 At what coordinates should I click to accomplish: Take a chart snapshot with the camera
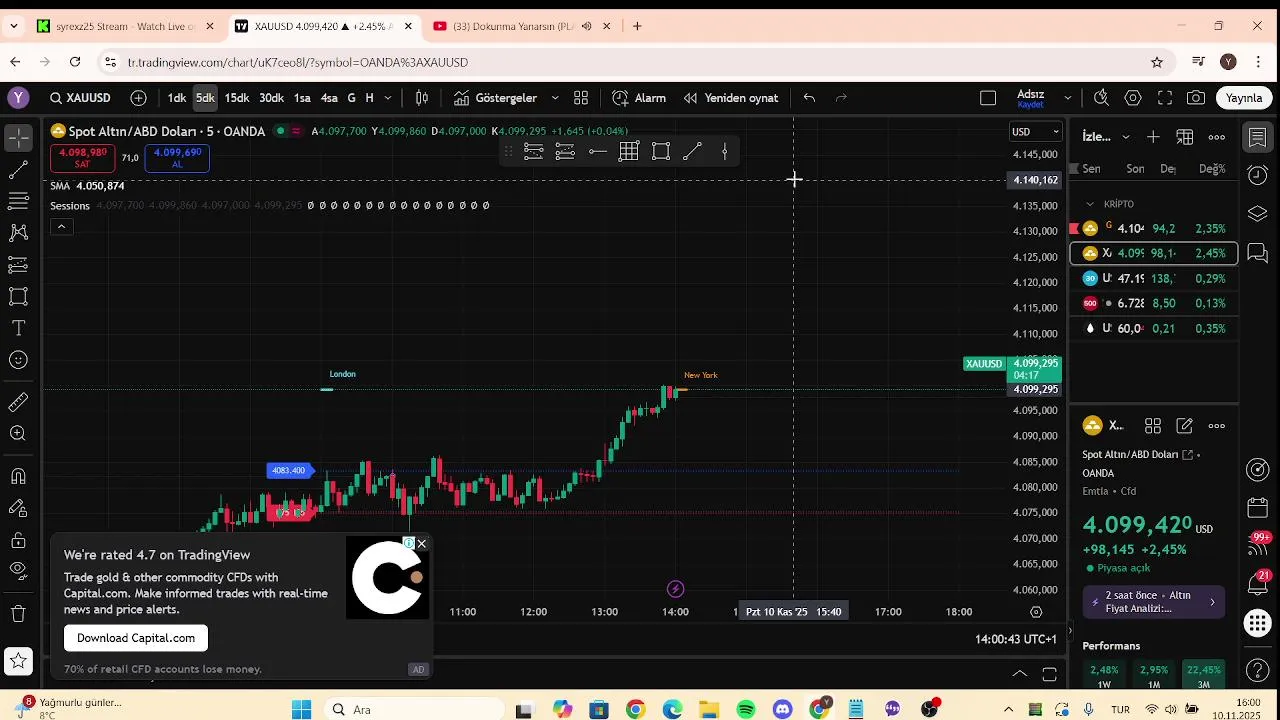tap(1196, 98)
